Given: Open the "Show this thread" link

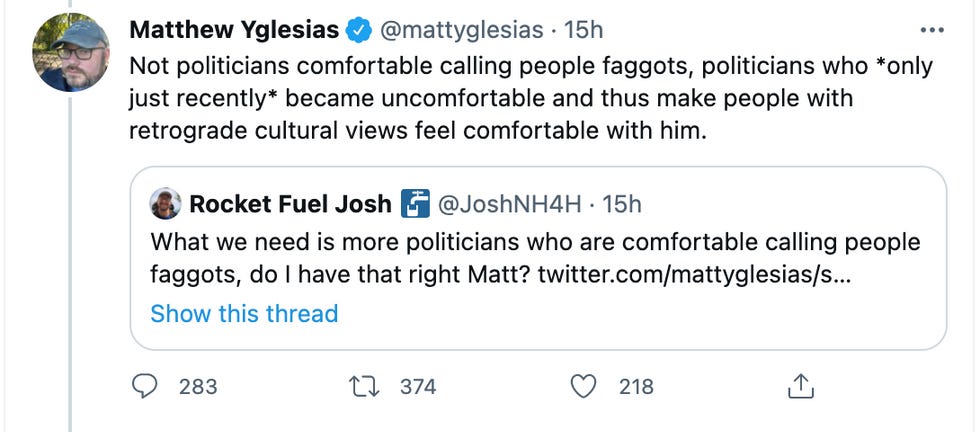Looking at the screenshot, I should 244,313.
